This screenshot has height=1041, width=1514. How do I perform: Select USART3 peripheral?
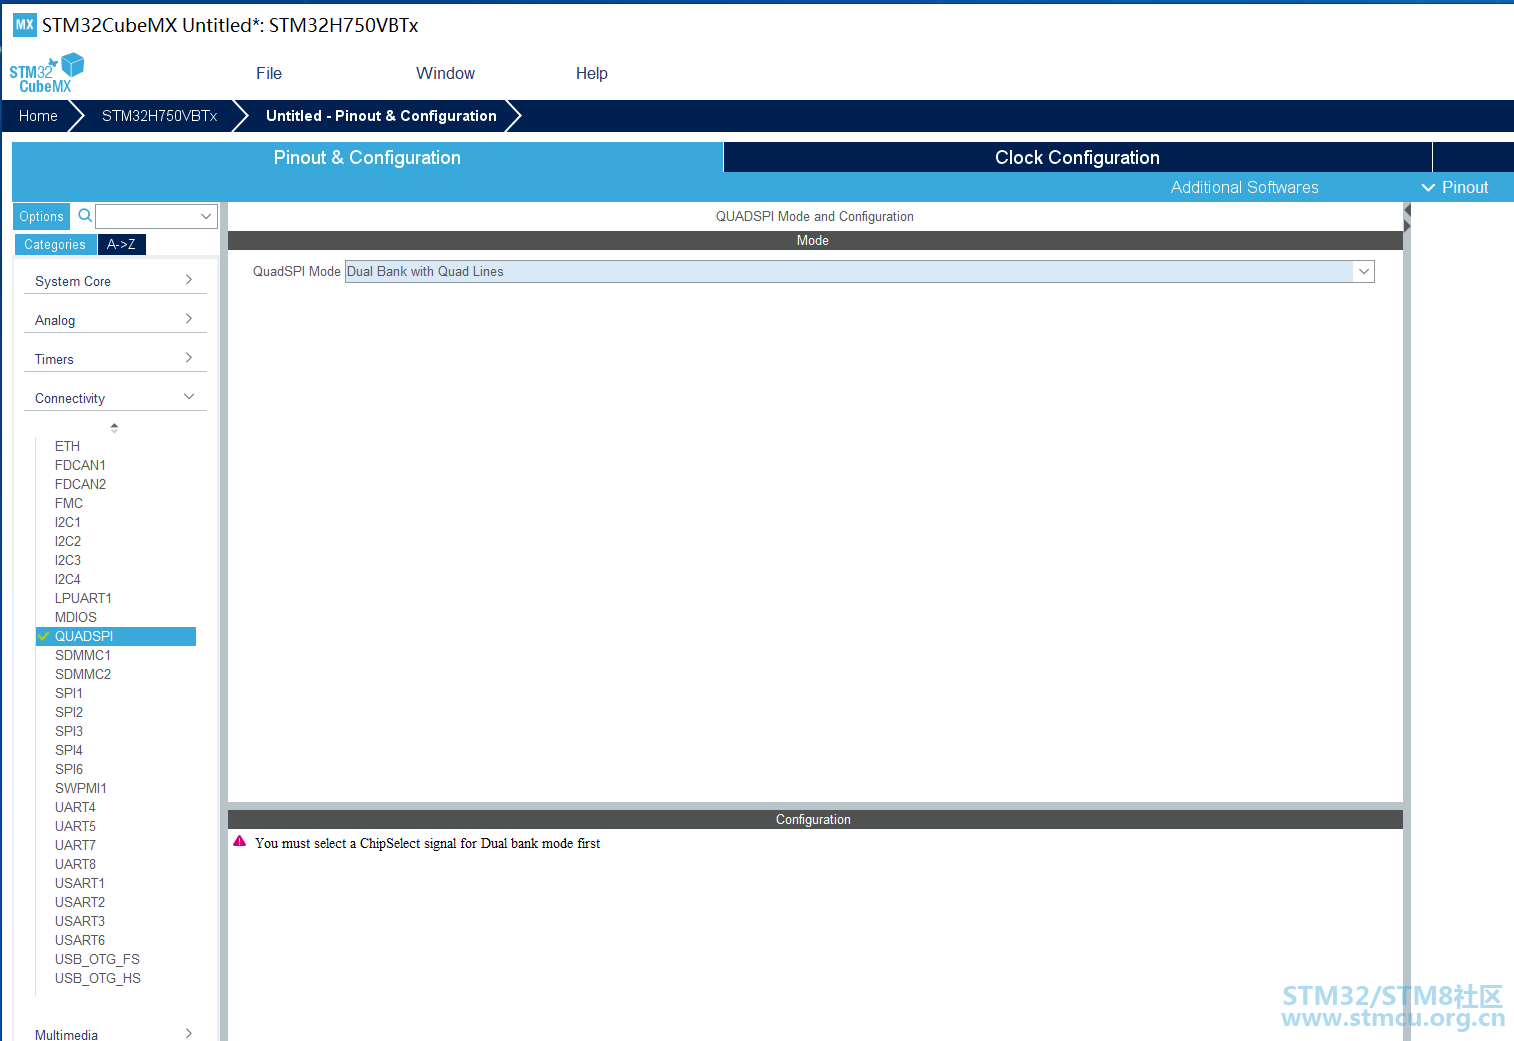pos(80,921)
